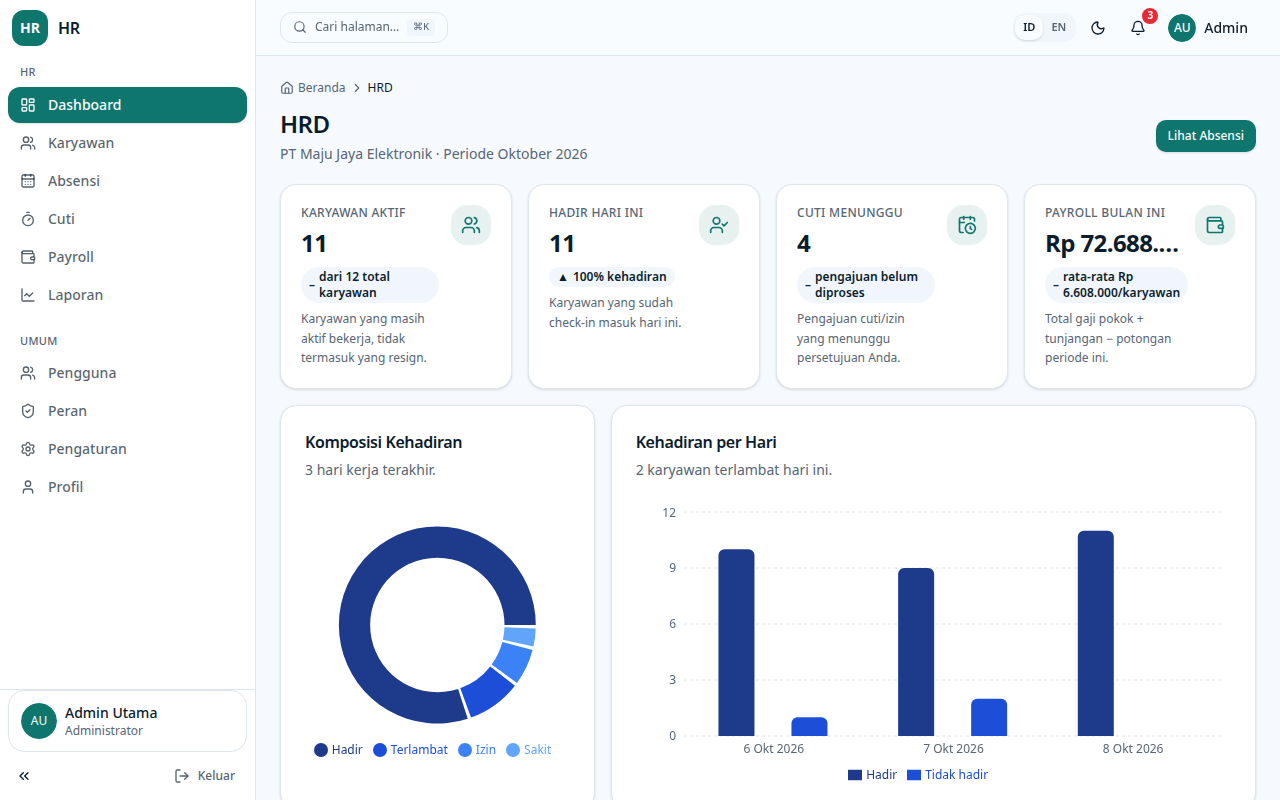This screenshot has height=800, width=1280.
Task: Click the AU avatar in top bar
Action: [x=1182, y=28]
